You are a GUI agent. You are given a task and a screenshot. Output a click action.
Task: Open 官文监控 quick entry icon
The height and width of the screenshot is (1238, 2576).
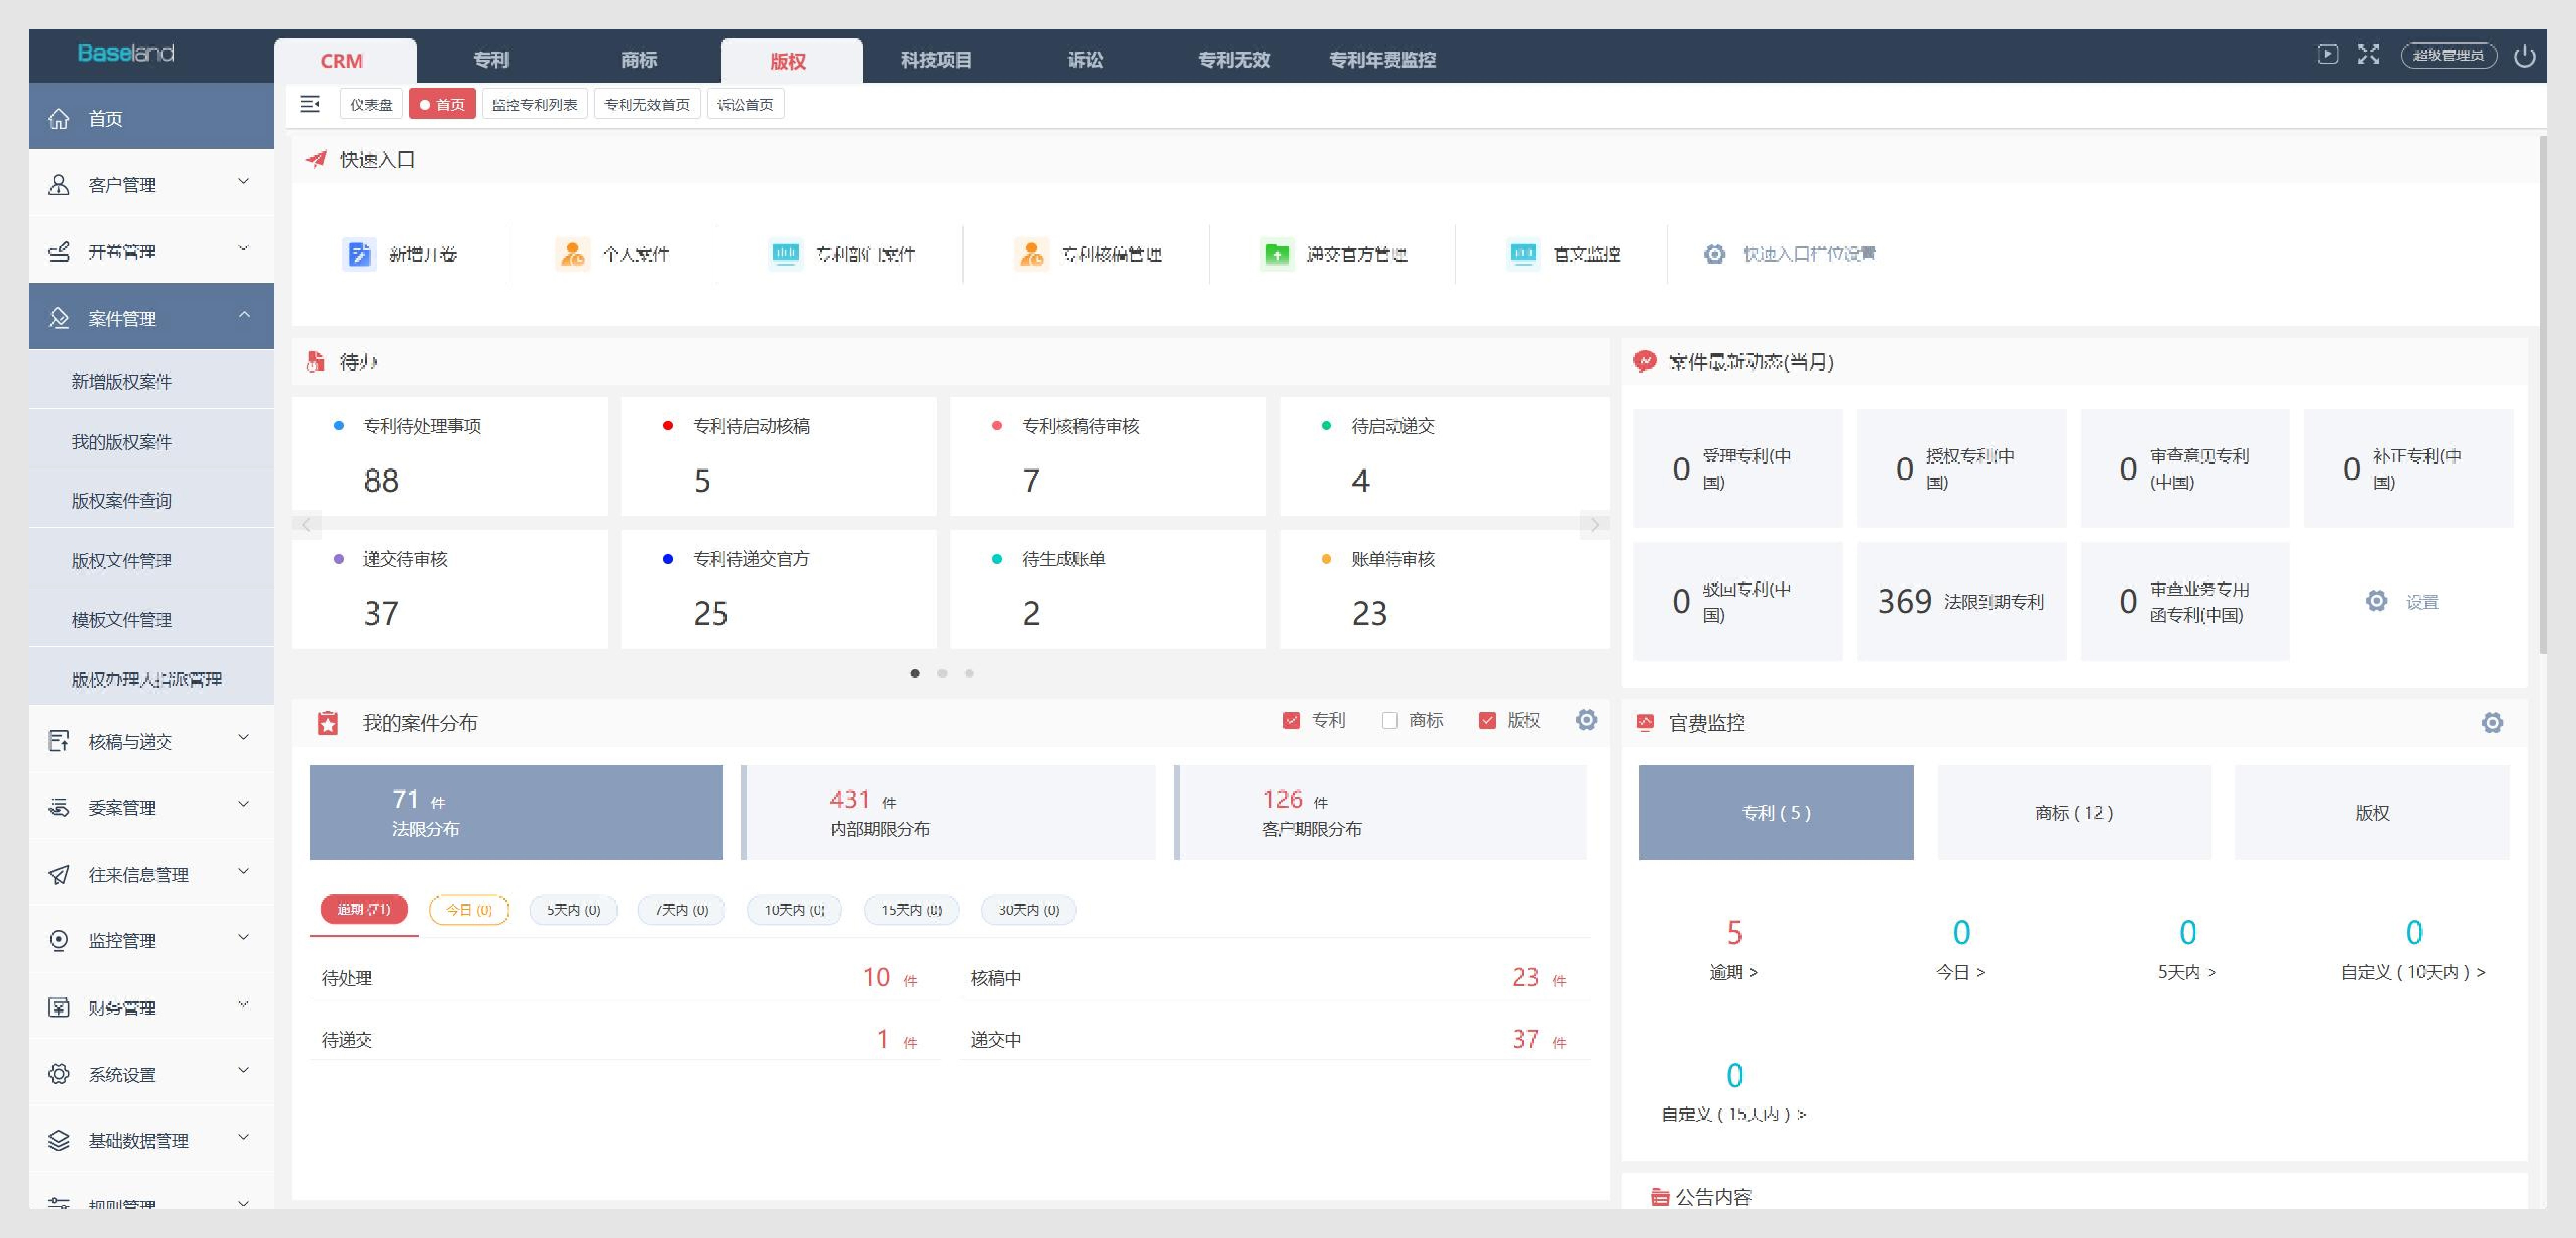coord(1523,254)
